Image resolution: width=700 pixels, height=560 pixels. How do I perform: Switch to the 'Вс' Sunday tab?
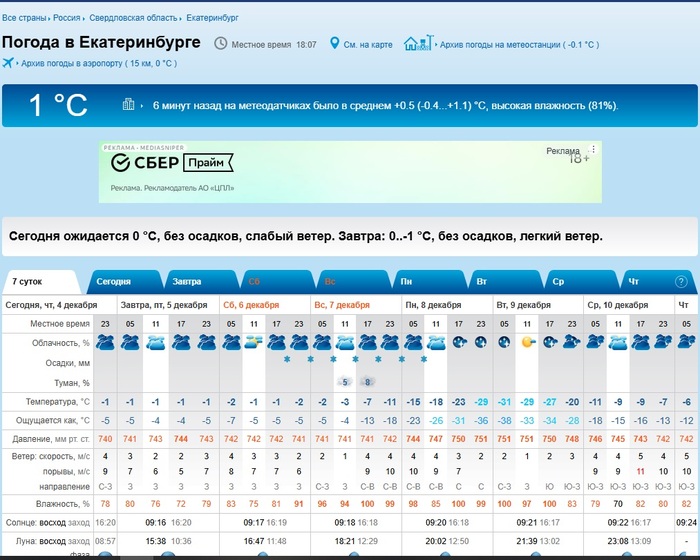pos(330,282)
